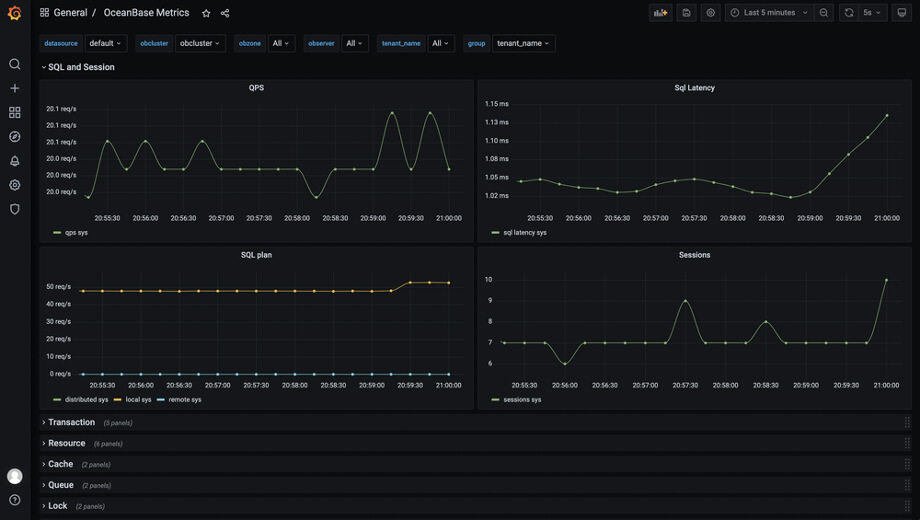Expand the Resource row
Screen dimensions: 920x520
(x=66, y=443)
